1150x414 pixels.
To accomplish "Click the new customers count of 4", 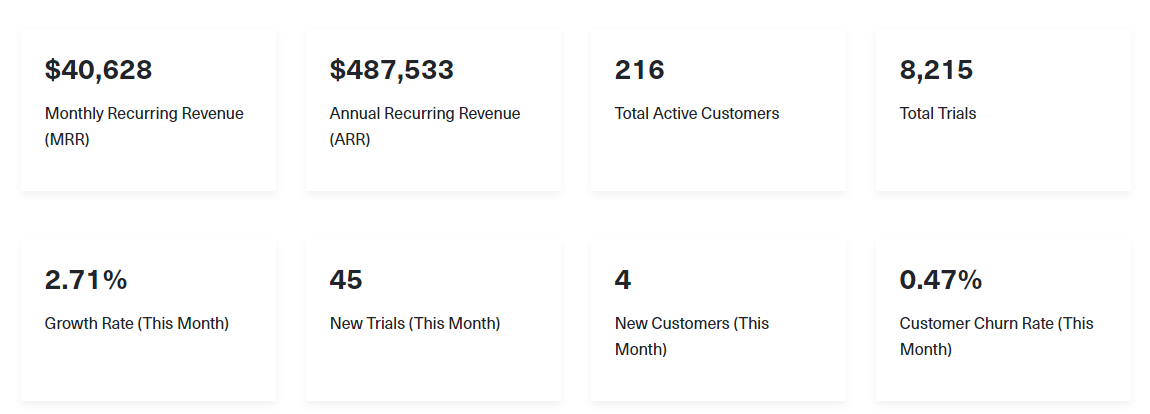I will tap(623, 280).
